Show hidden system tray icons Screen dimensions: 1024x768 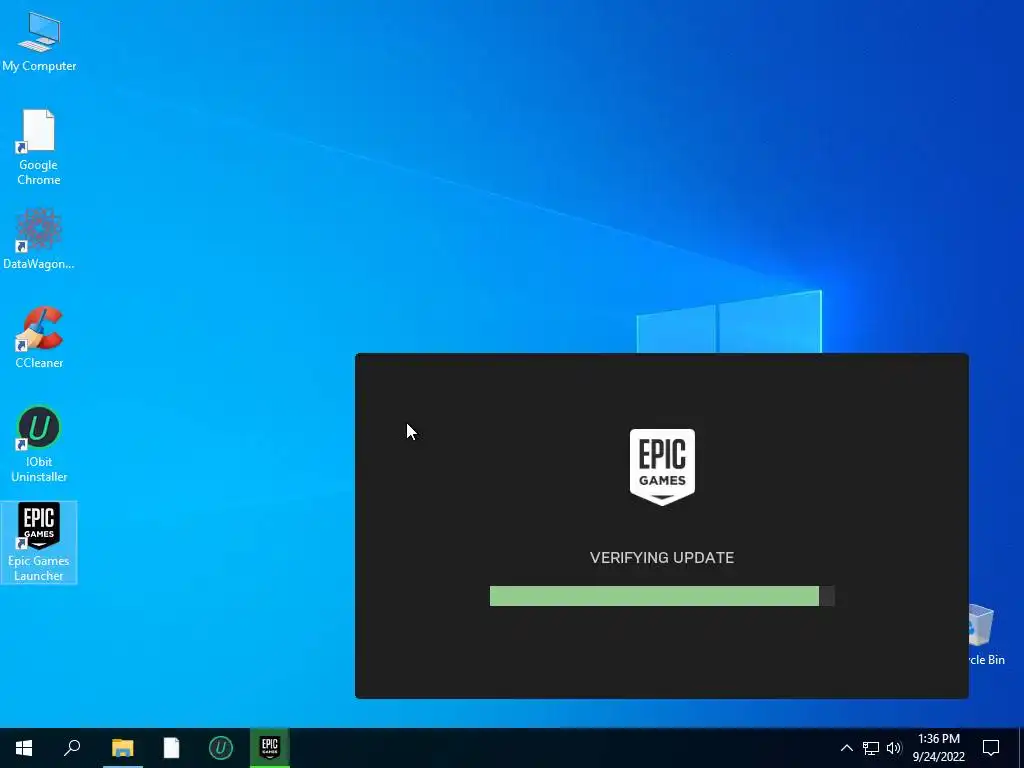(x=846, y=748)
